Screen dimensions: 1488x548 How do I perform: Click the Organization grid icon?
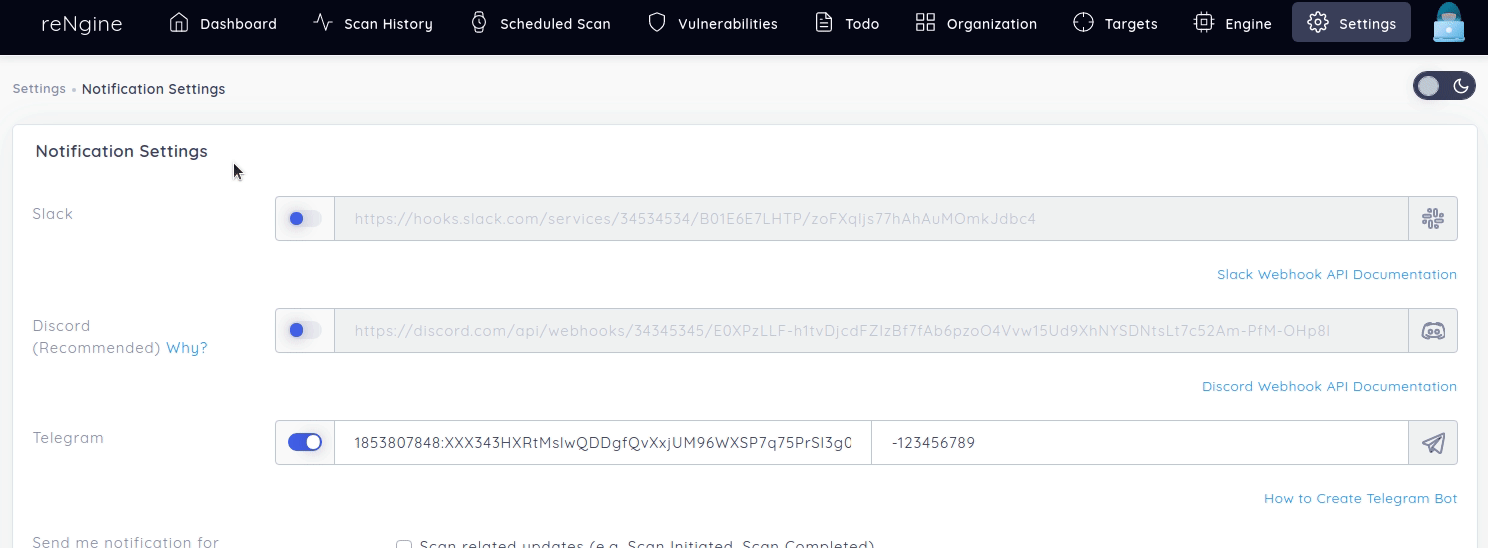pos(925,22)
